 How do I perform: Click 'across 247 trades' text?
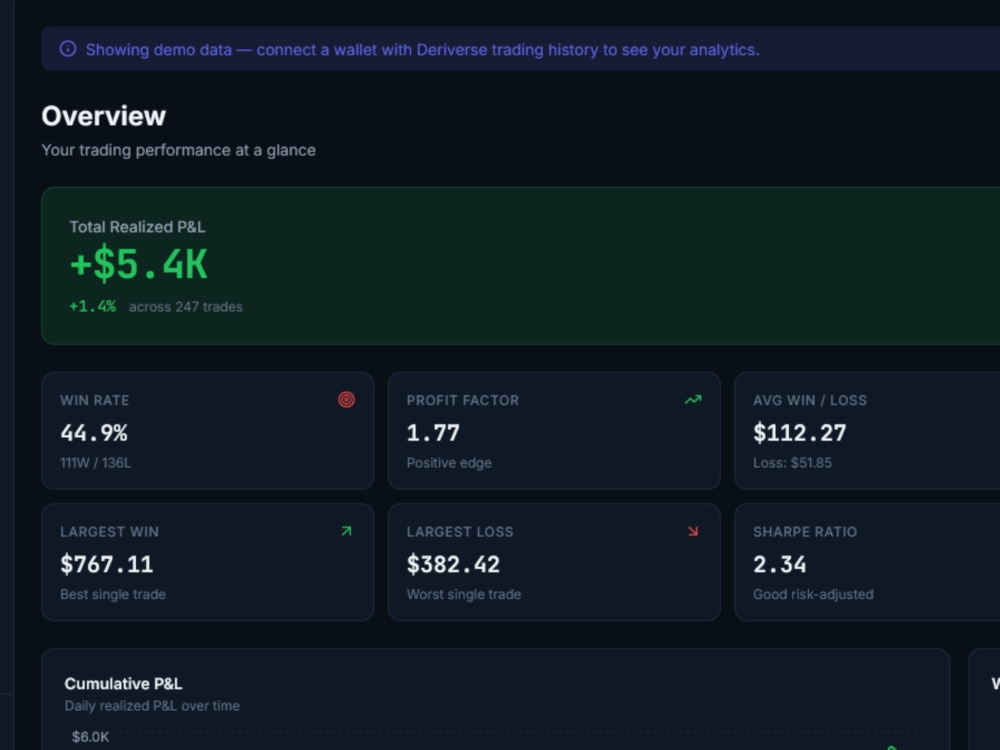pos(186,307)
